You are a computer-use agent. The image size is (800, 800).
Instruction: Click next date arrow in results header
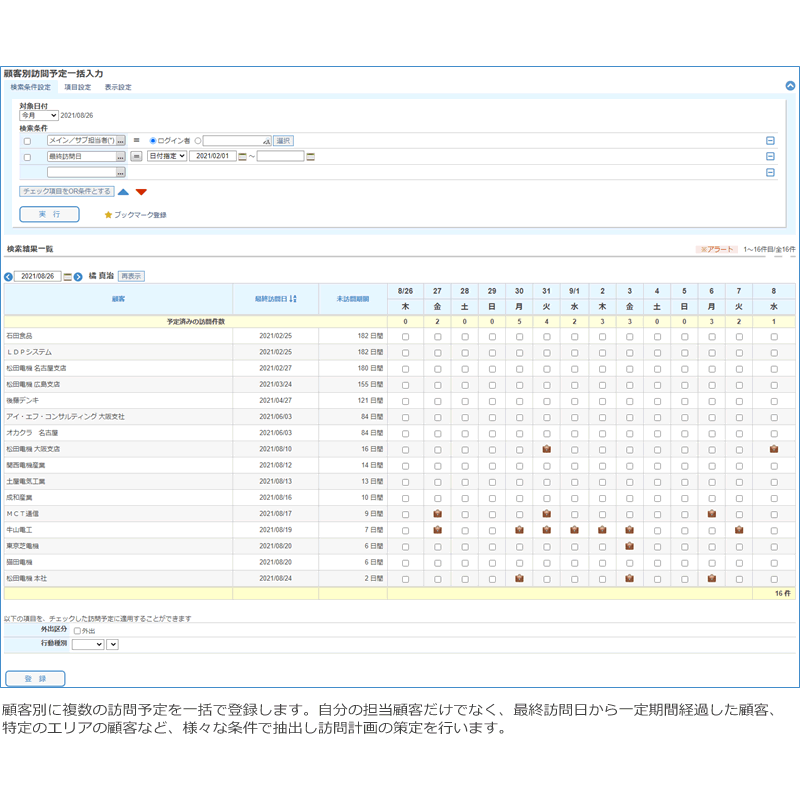click(x=78, y=277)
